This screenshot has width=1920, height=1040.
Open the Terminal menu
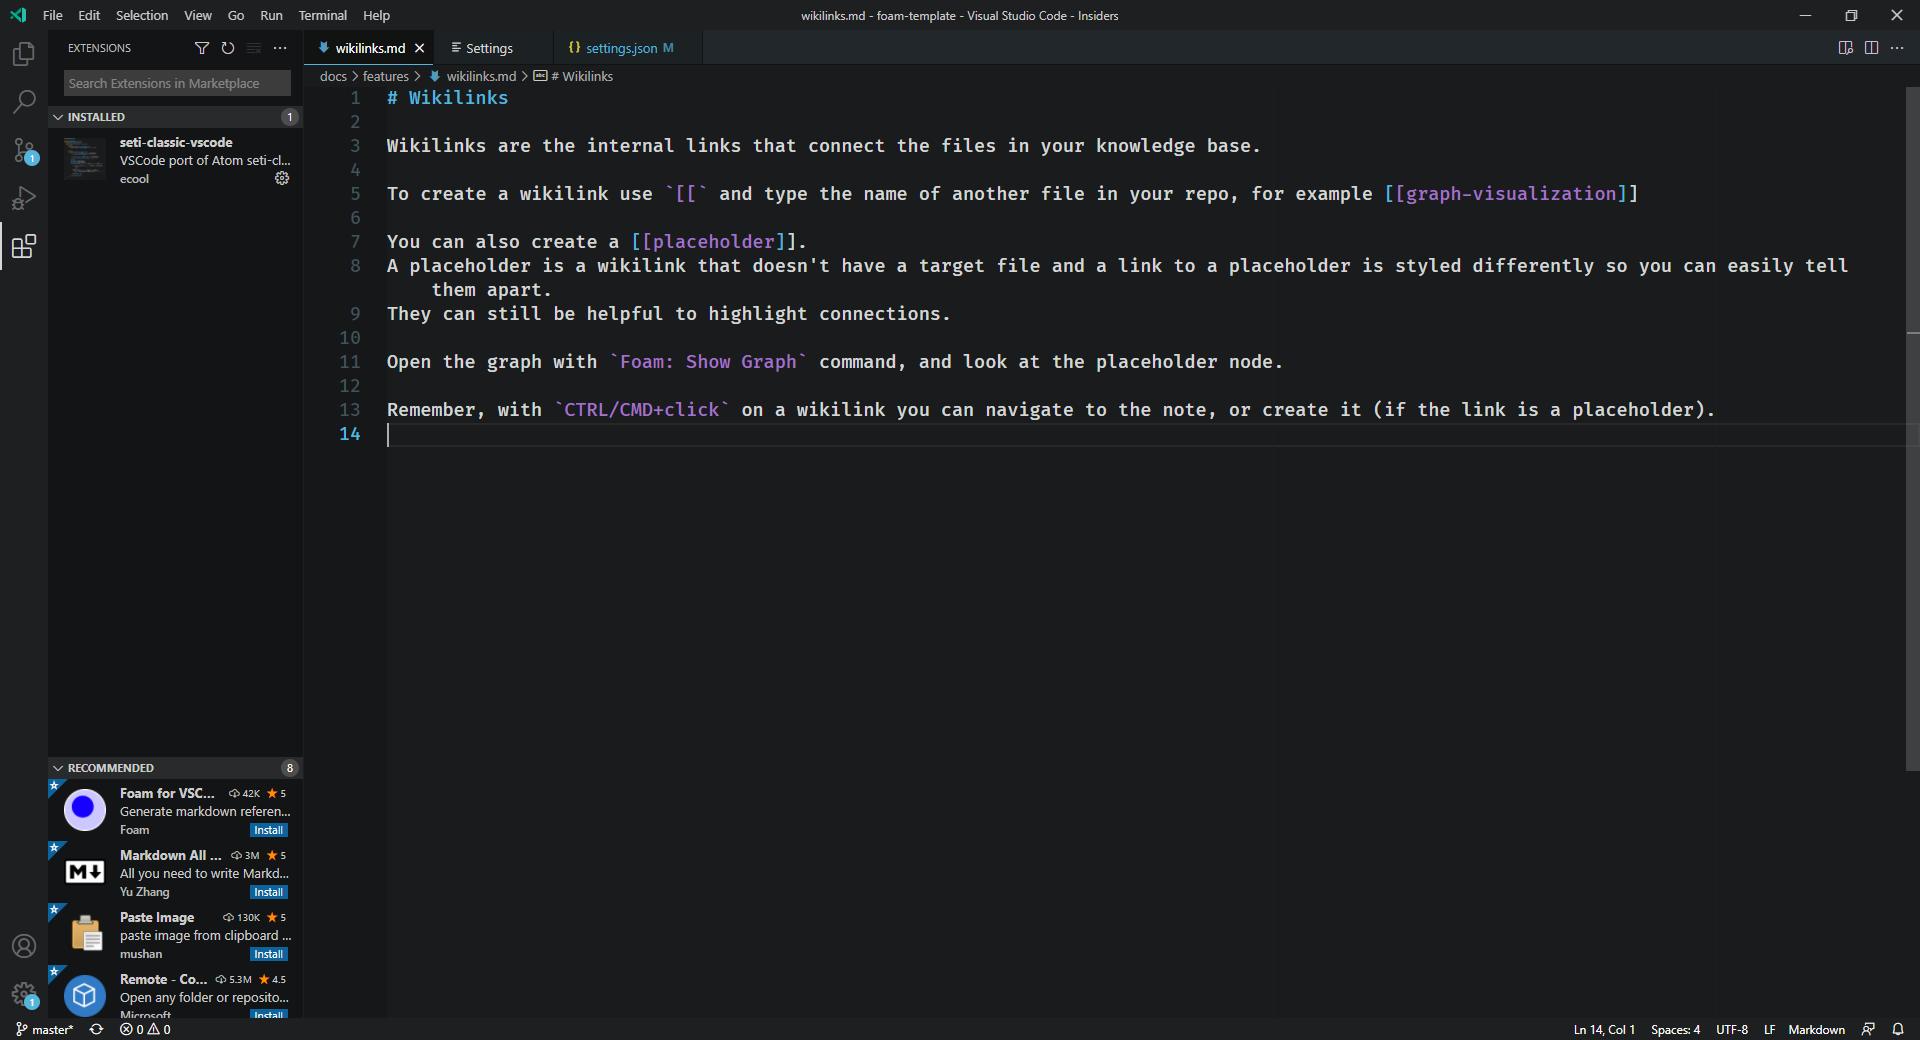coord(322,15)
